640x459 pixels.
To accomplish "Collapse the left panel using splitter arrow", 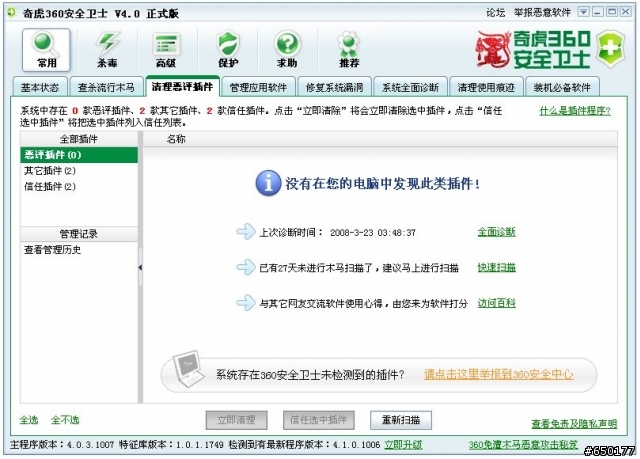I will 140,268.
